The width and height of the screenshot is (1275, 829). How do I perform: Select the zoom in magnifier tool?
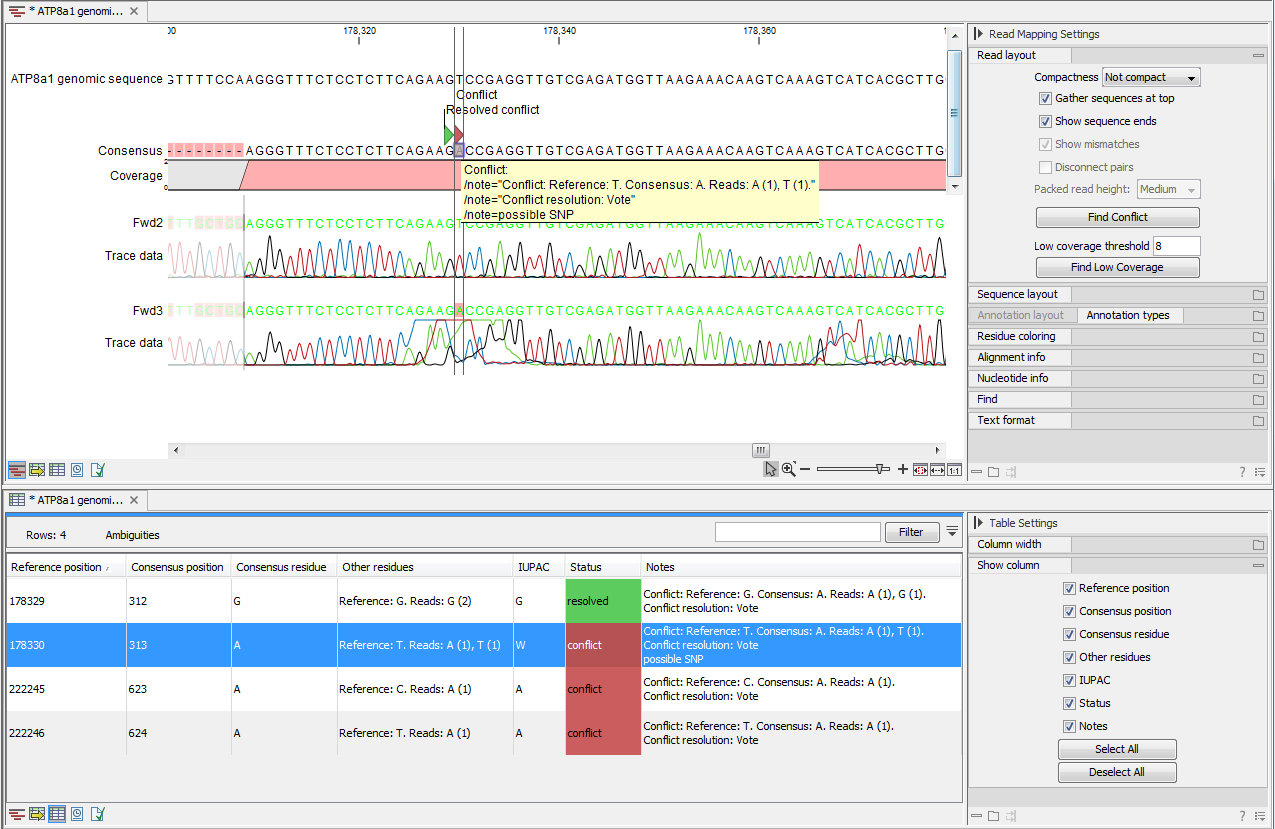pyautogui.click(x=788, y=470)
